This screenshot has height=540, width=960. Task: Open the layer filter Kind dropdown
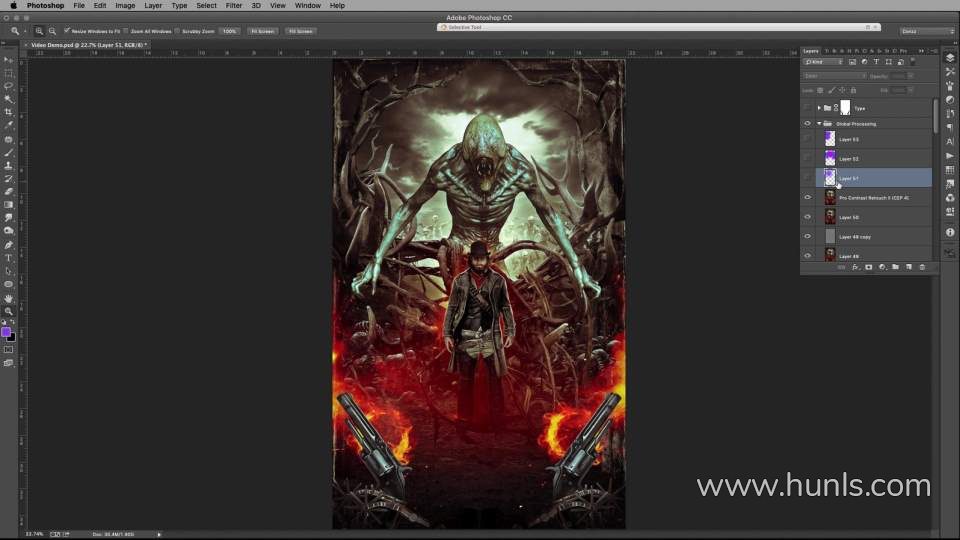click(x=823, y=62)
